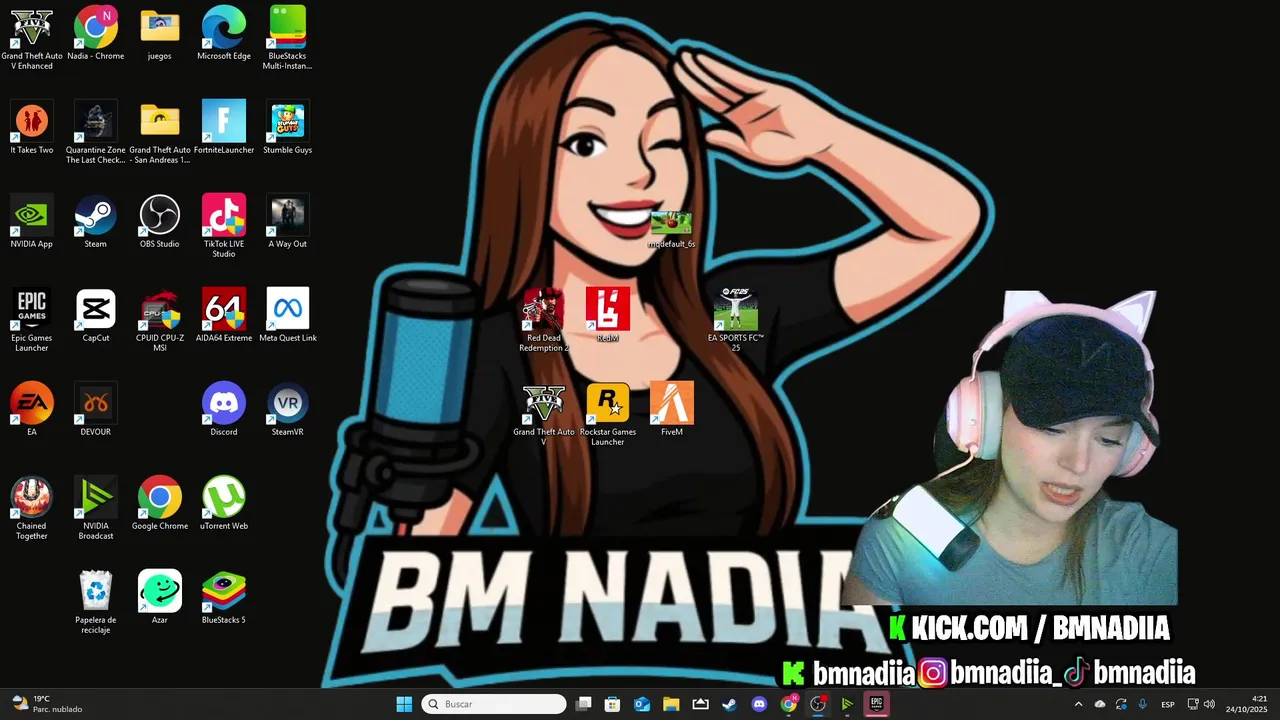Viewport: 1280px width, 720px height.
Task: Switch to Discord in the taskbar
Action: 759,704
